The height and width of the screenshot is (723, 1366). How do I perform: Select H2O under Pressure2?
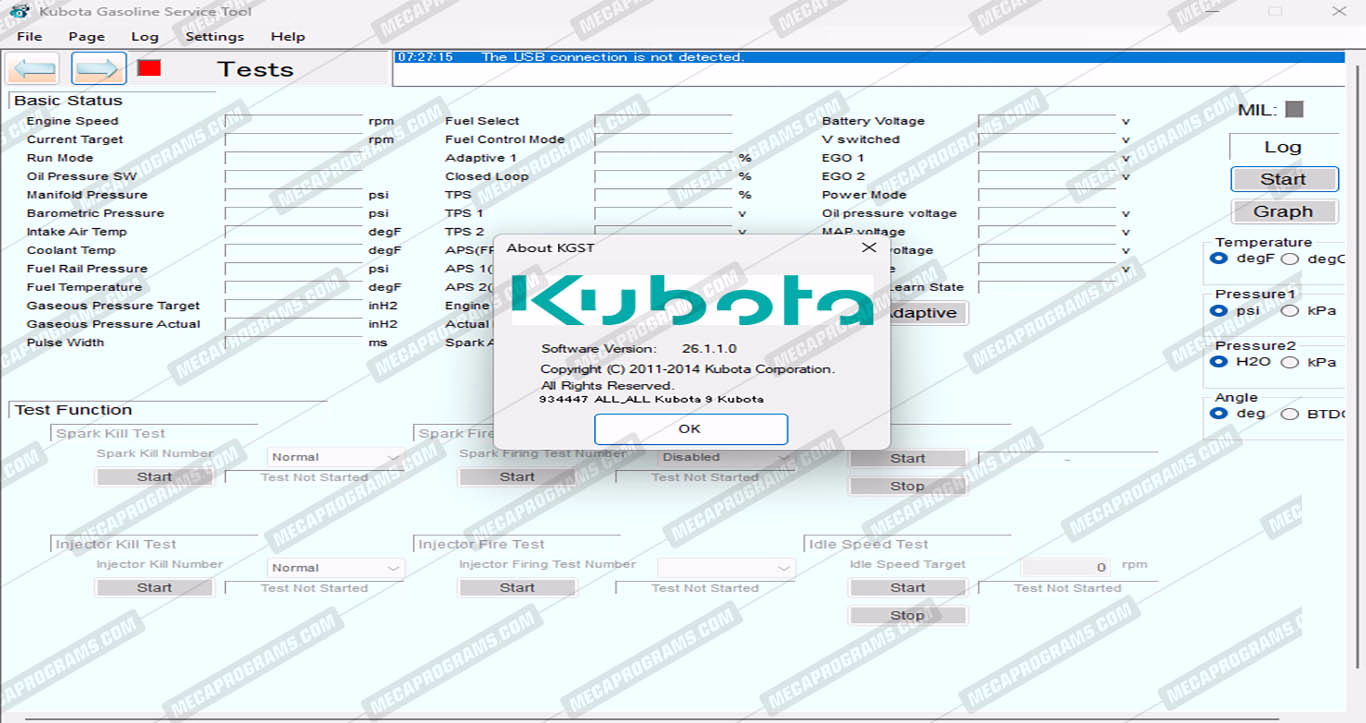1218,362
